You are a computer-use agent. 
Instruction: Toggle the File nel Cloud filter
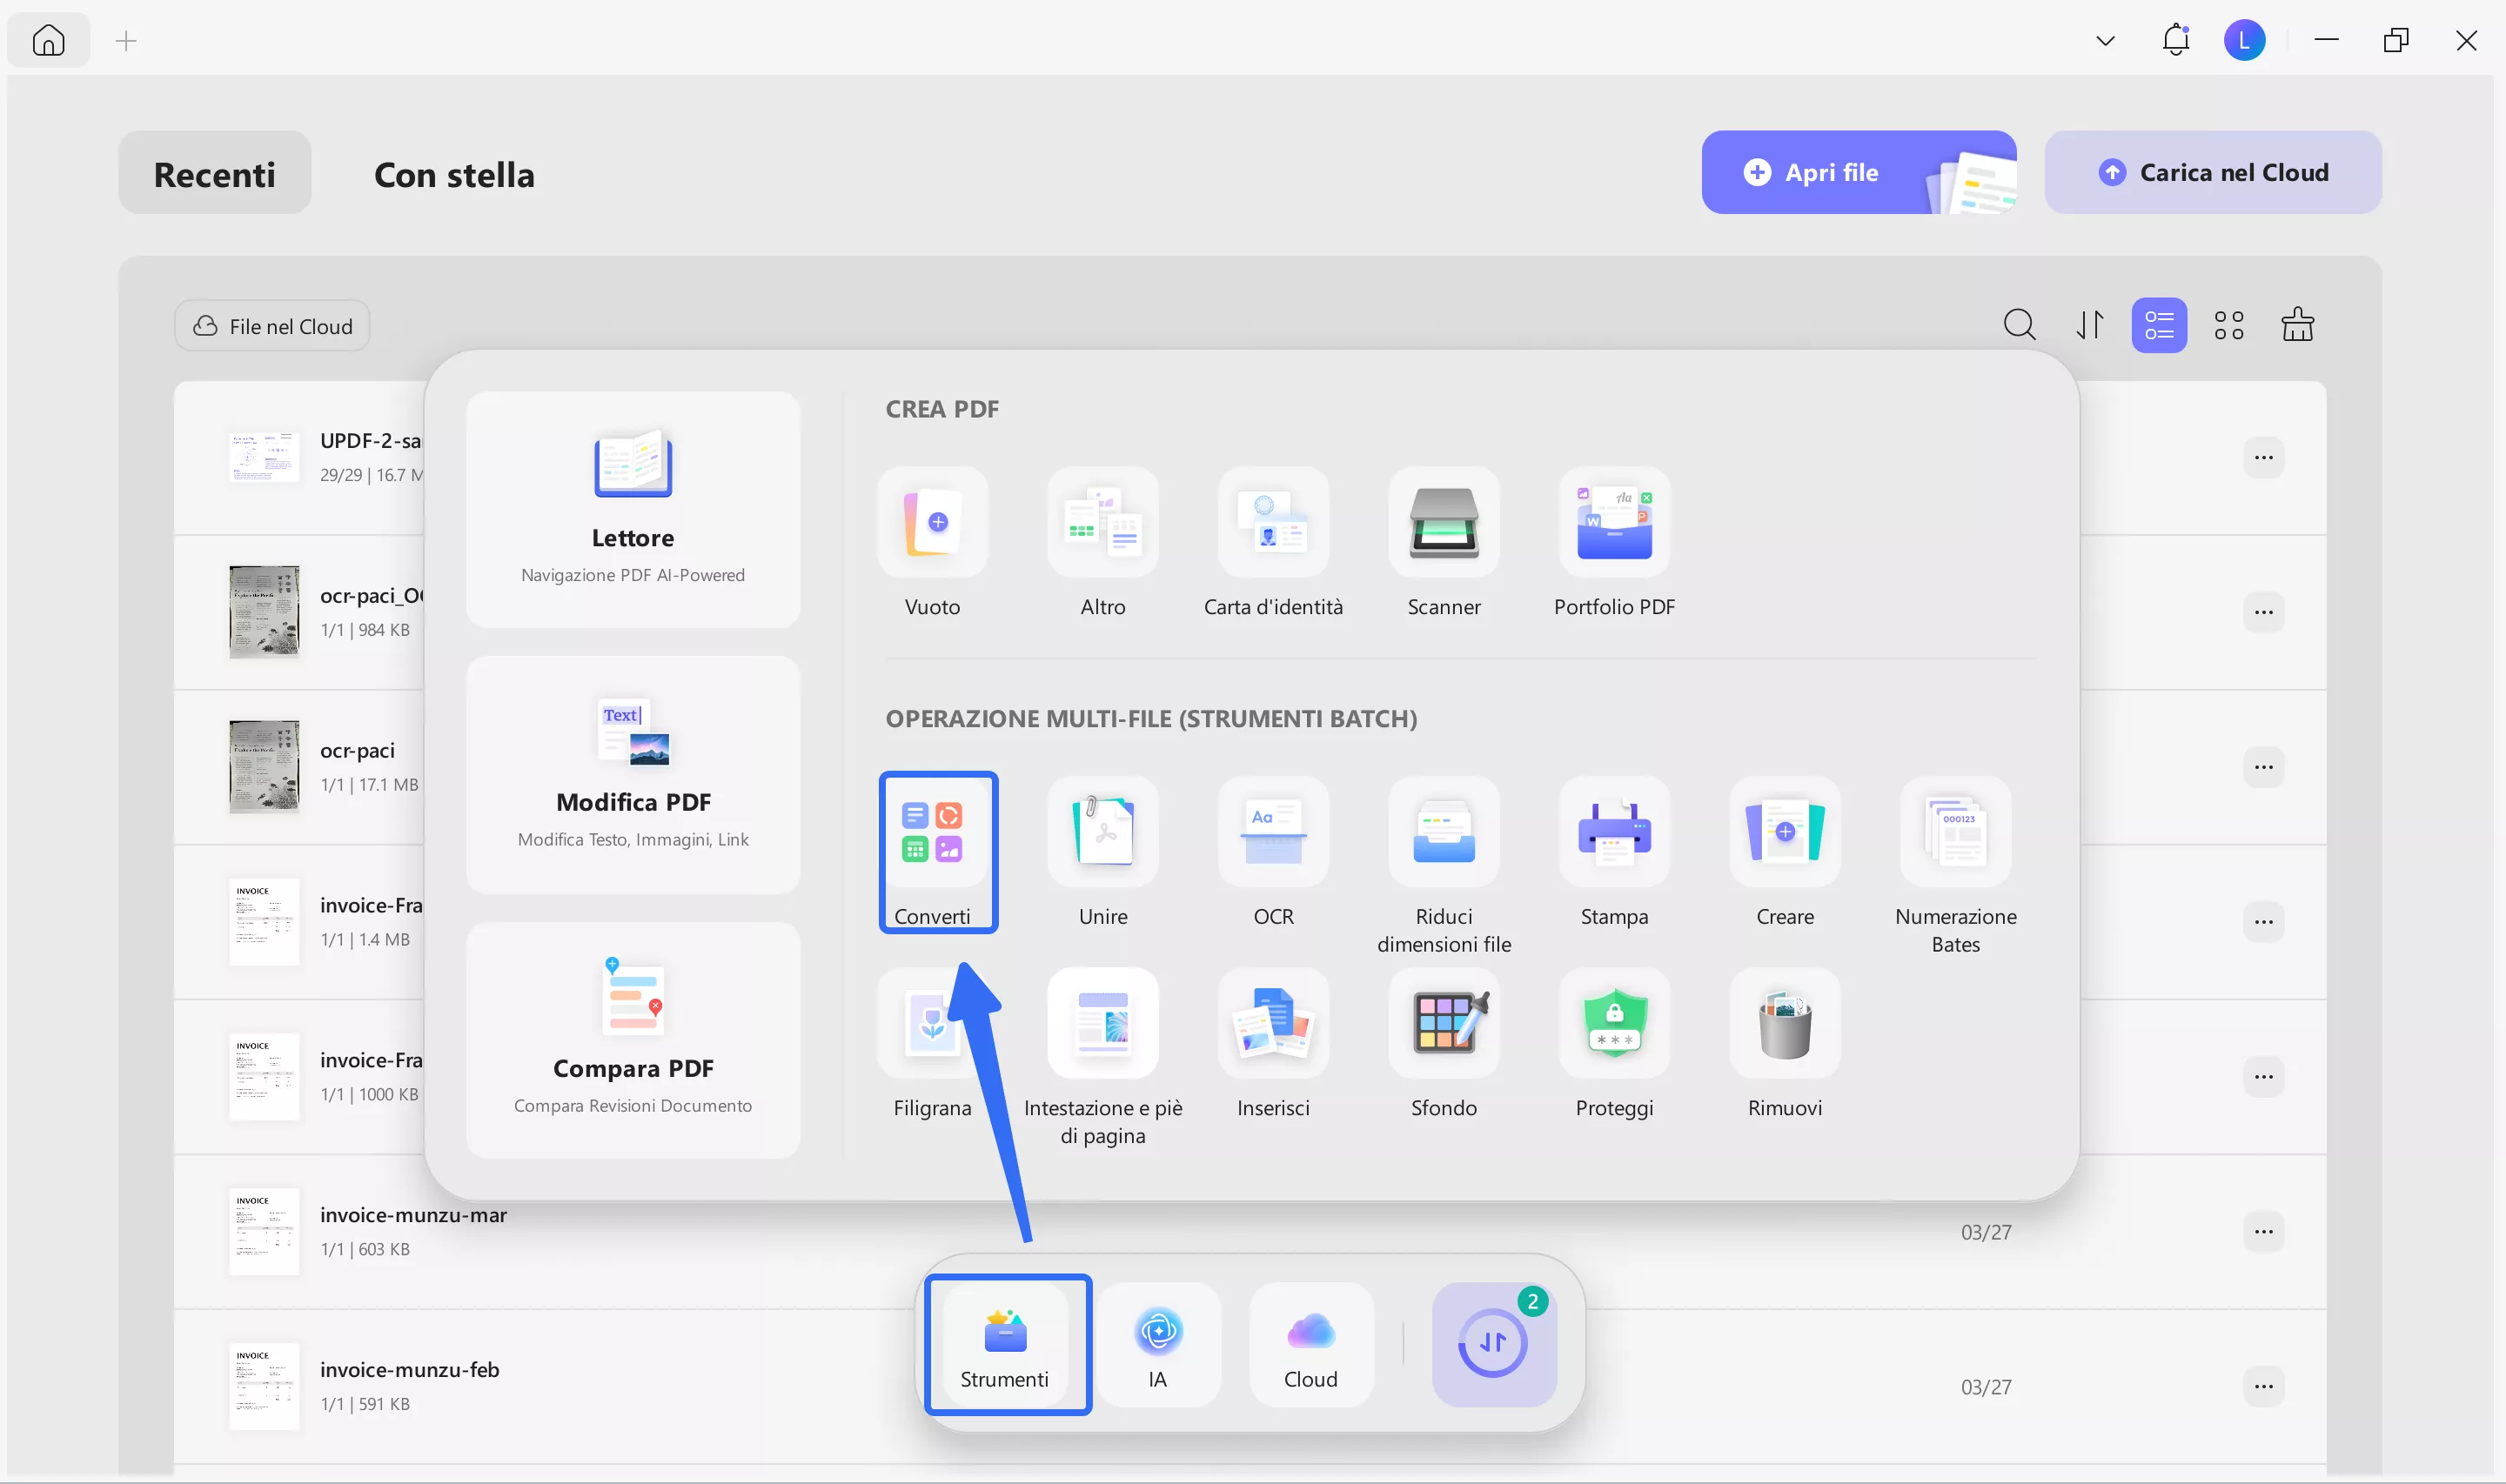tap(271, 325)
